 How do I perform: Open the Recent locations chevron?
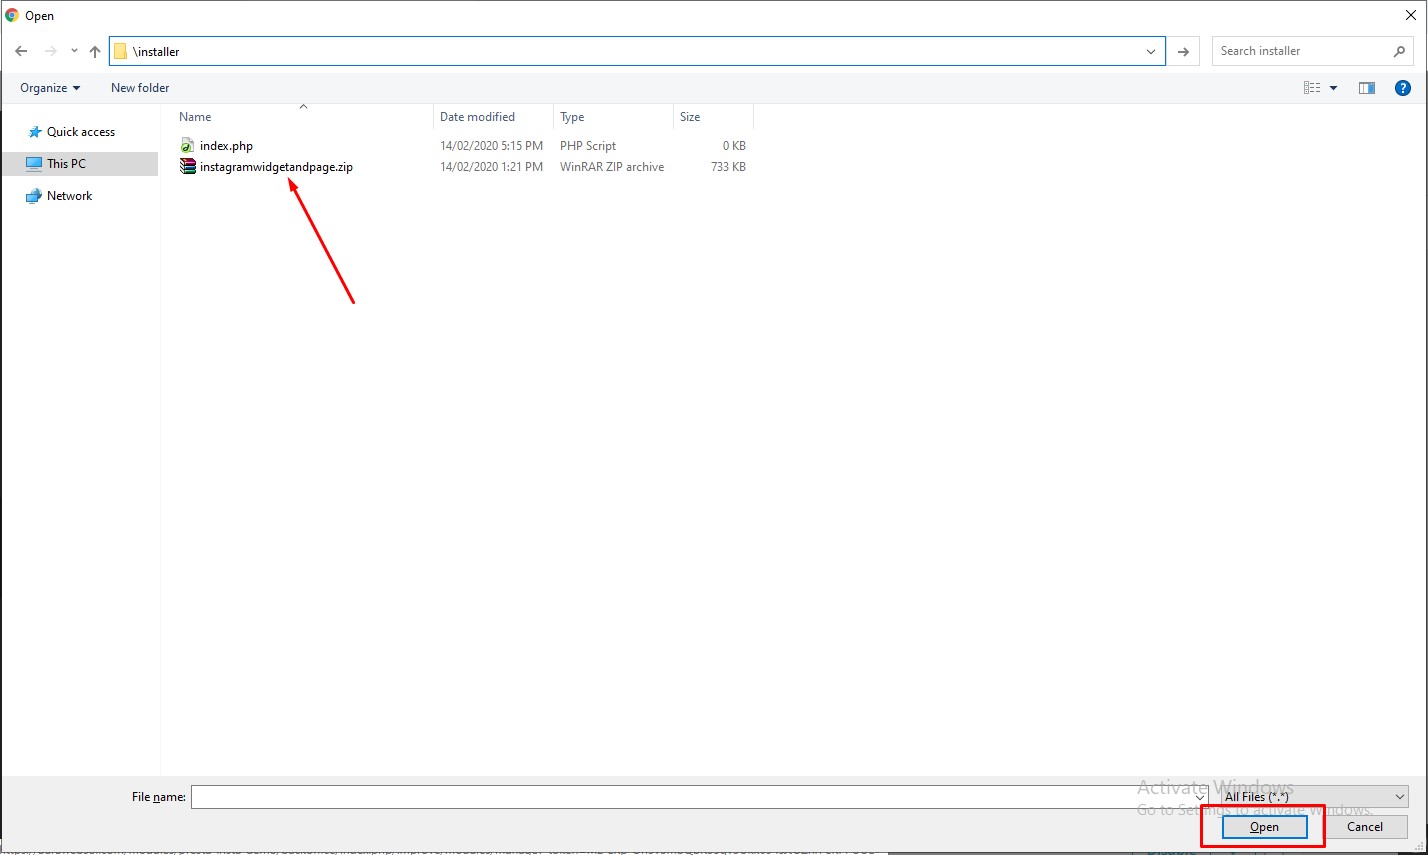point(74,51)
